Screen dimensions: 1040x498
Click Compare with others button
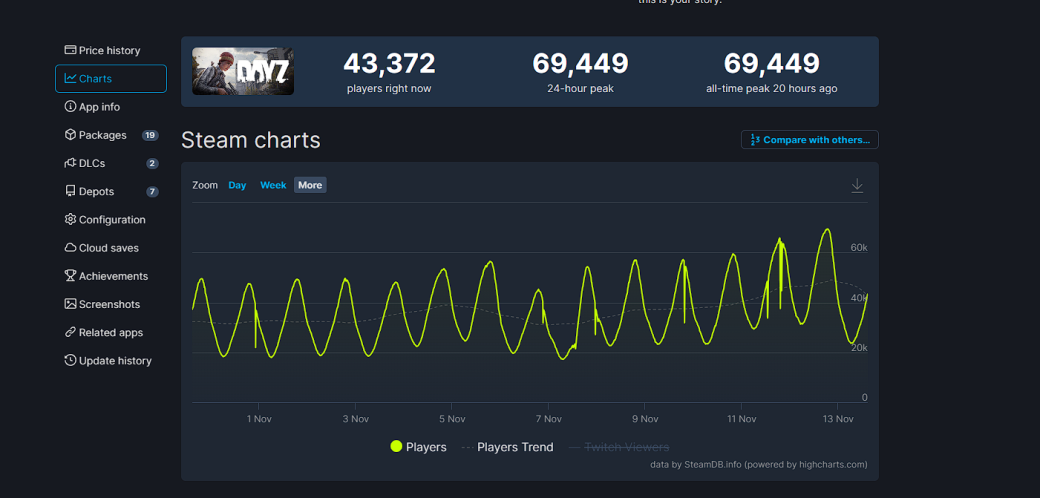[810, 140]
